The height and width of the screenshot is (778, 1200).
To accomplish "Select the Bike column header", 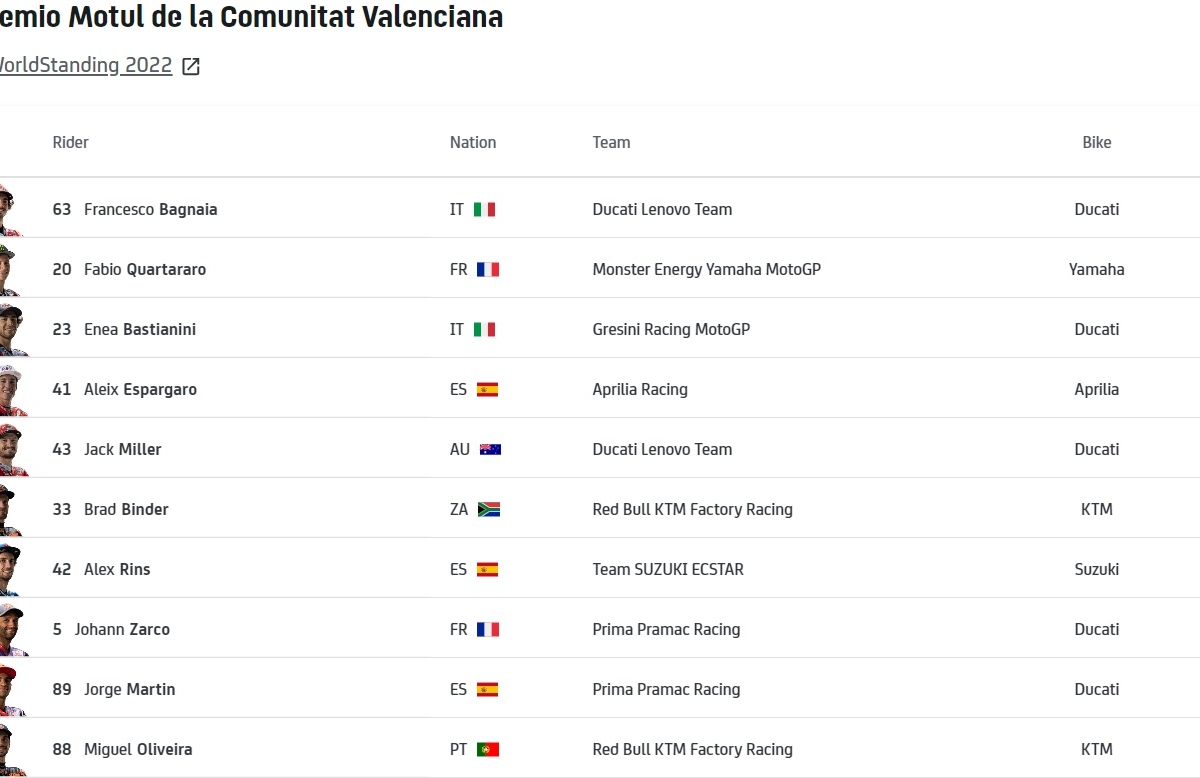I will (x=1096, y=143).
